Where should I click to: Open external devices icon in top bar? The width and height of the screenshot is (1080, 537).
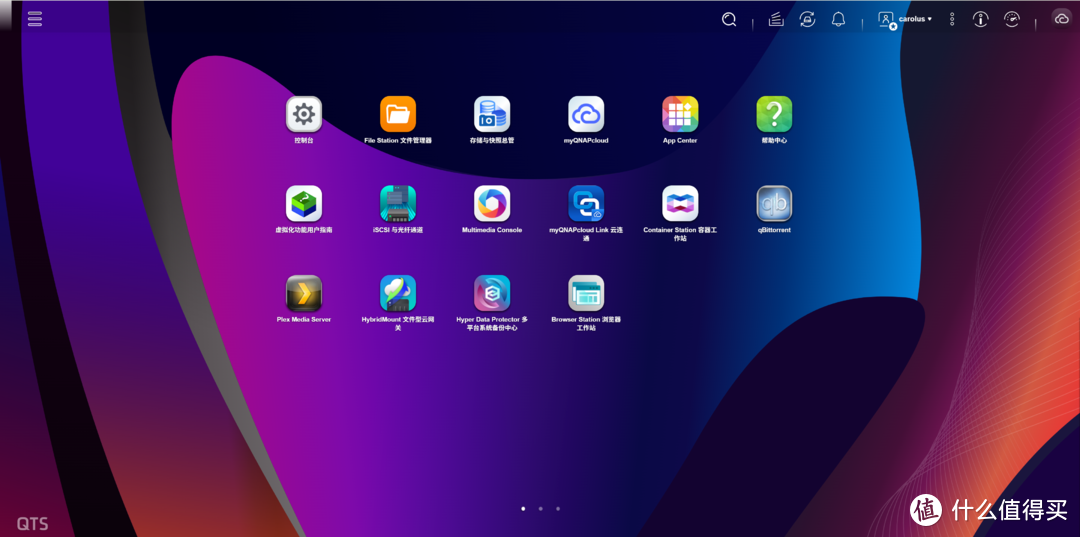tap(807, 19)
